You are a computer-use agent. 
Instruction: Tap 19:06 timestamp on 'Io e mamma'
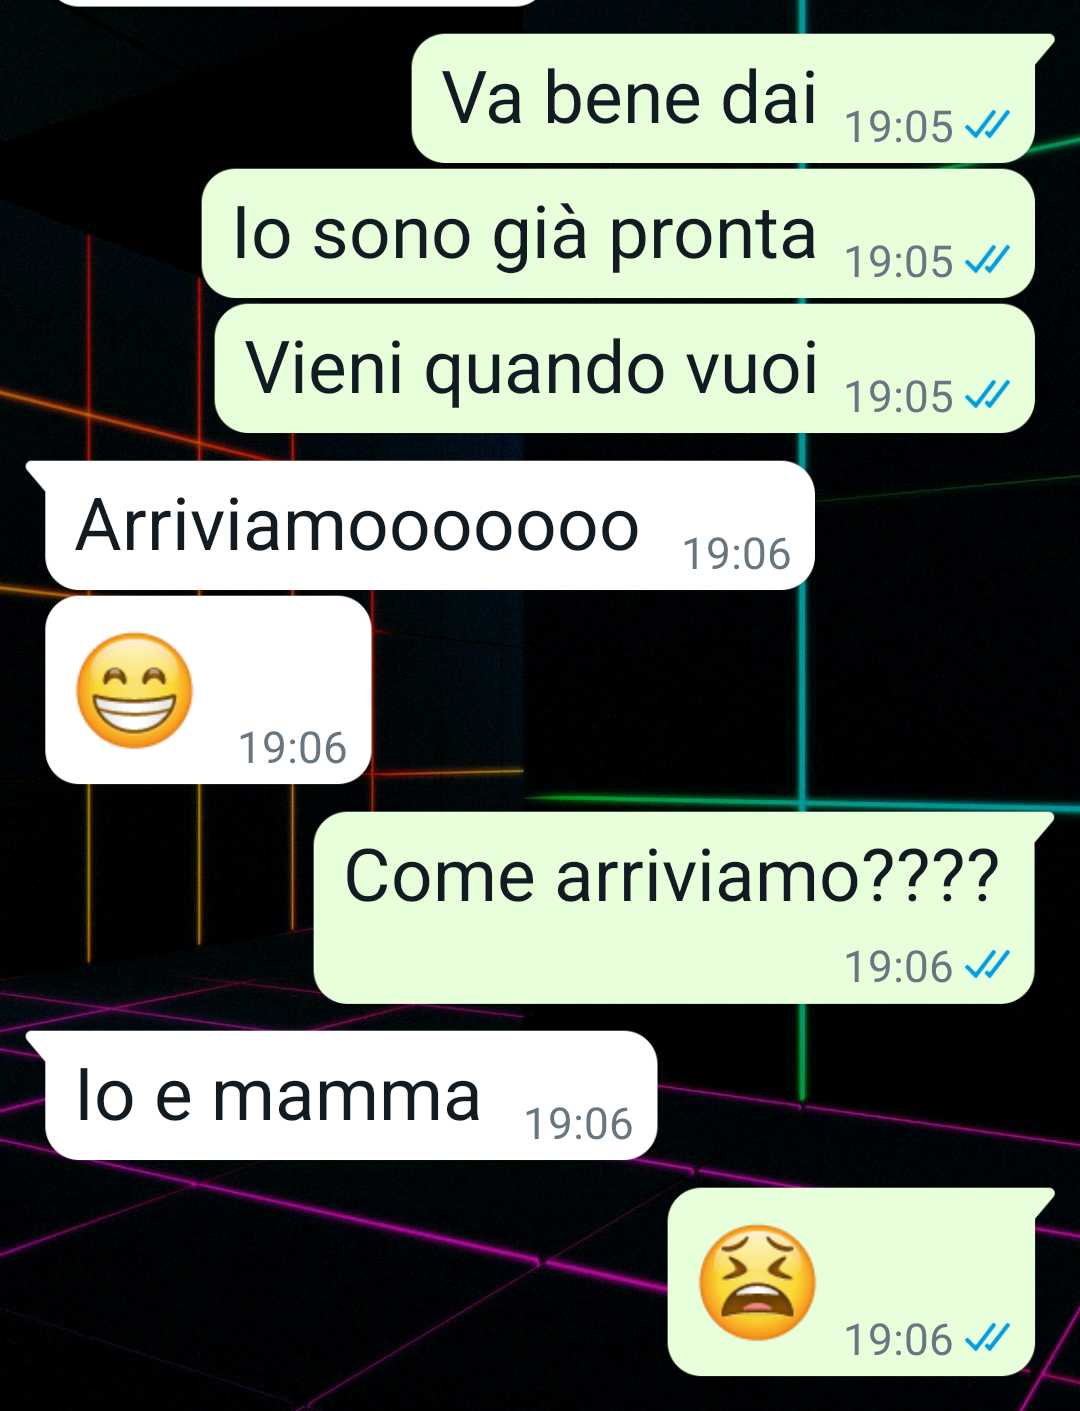point(579,1124)
